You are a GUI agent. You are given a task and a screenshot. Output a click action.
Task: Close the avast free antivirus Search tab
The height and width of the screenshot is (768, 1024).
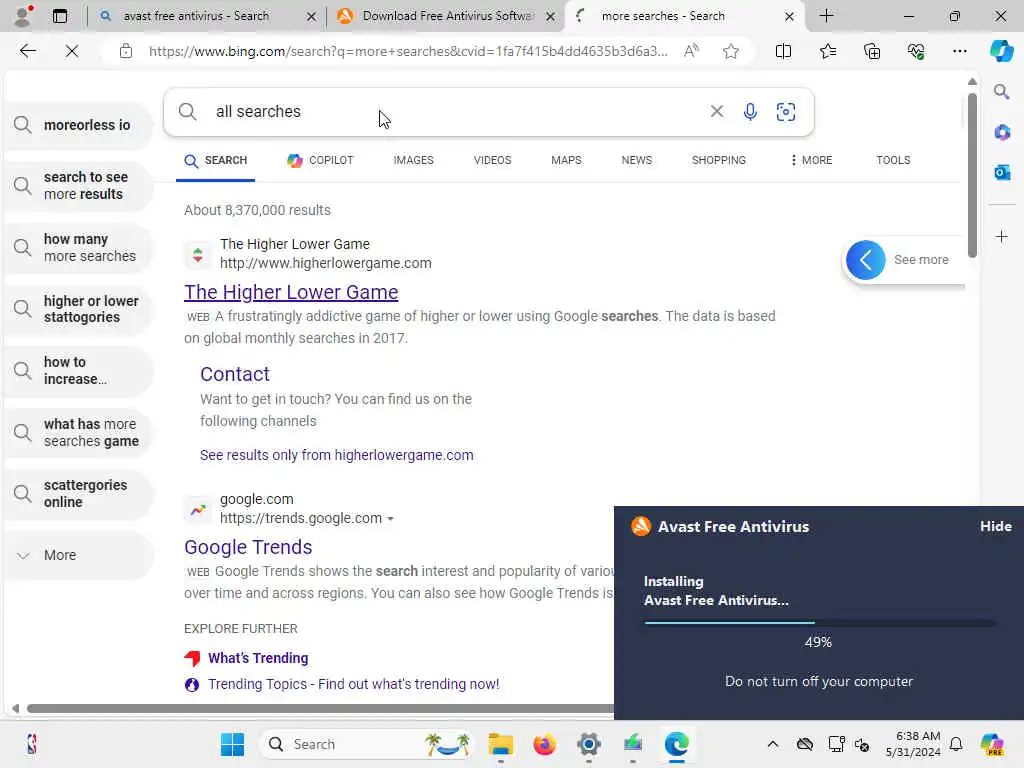click(312, 16)
